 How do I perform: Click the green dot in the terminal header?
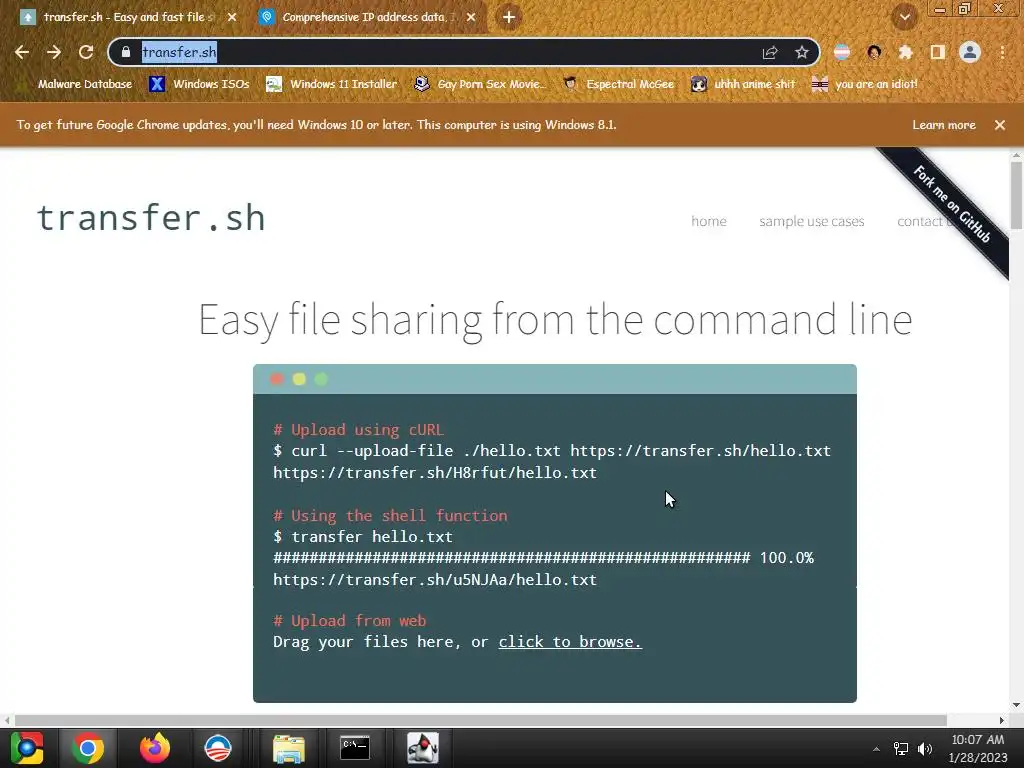(x=321, y=379)
